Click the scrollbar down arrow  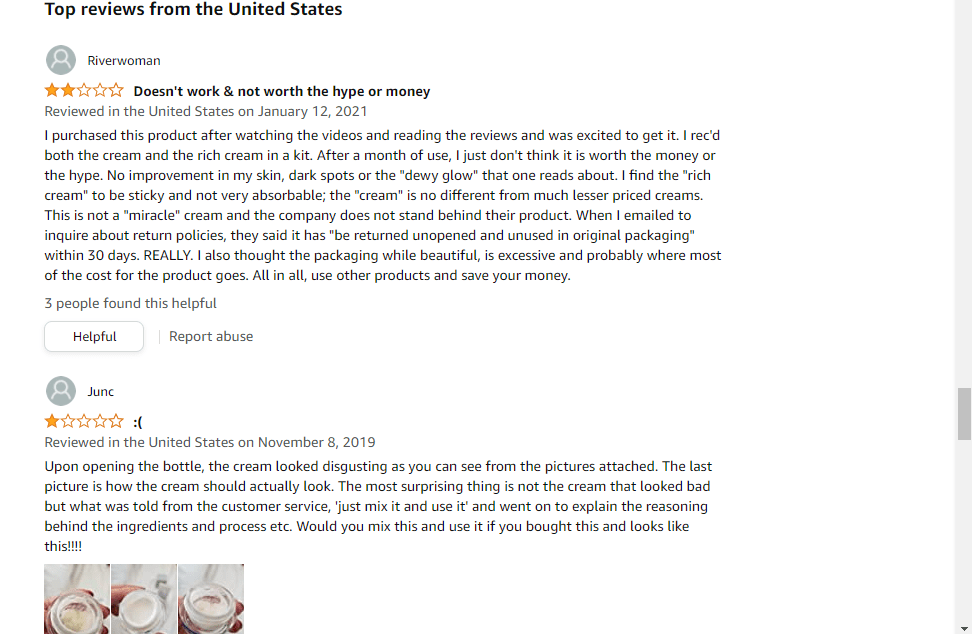[x=964, y=628]
